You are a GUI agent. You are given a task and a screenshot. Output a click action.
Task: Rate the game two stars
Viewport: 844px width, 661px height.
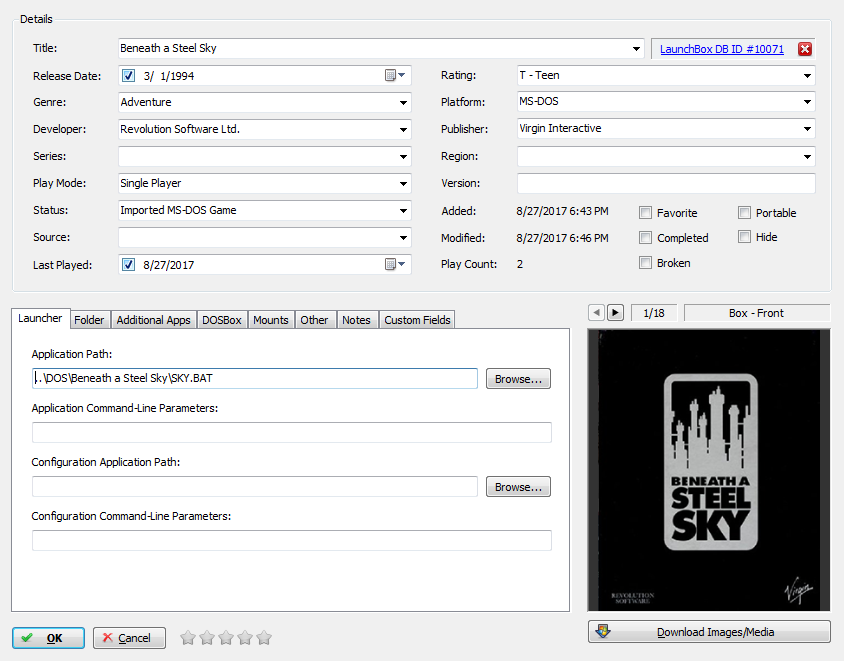click(x=207, y=638)
